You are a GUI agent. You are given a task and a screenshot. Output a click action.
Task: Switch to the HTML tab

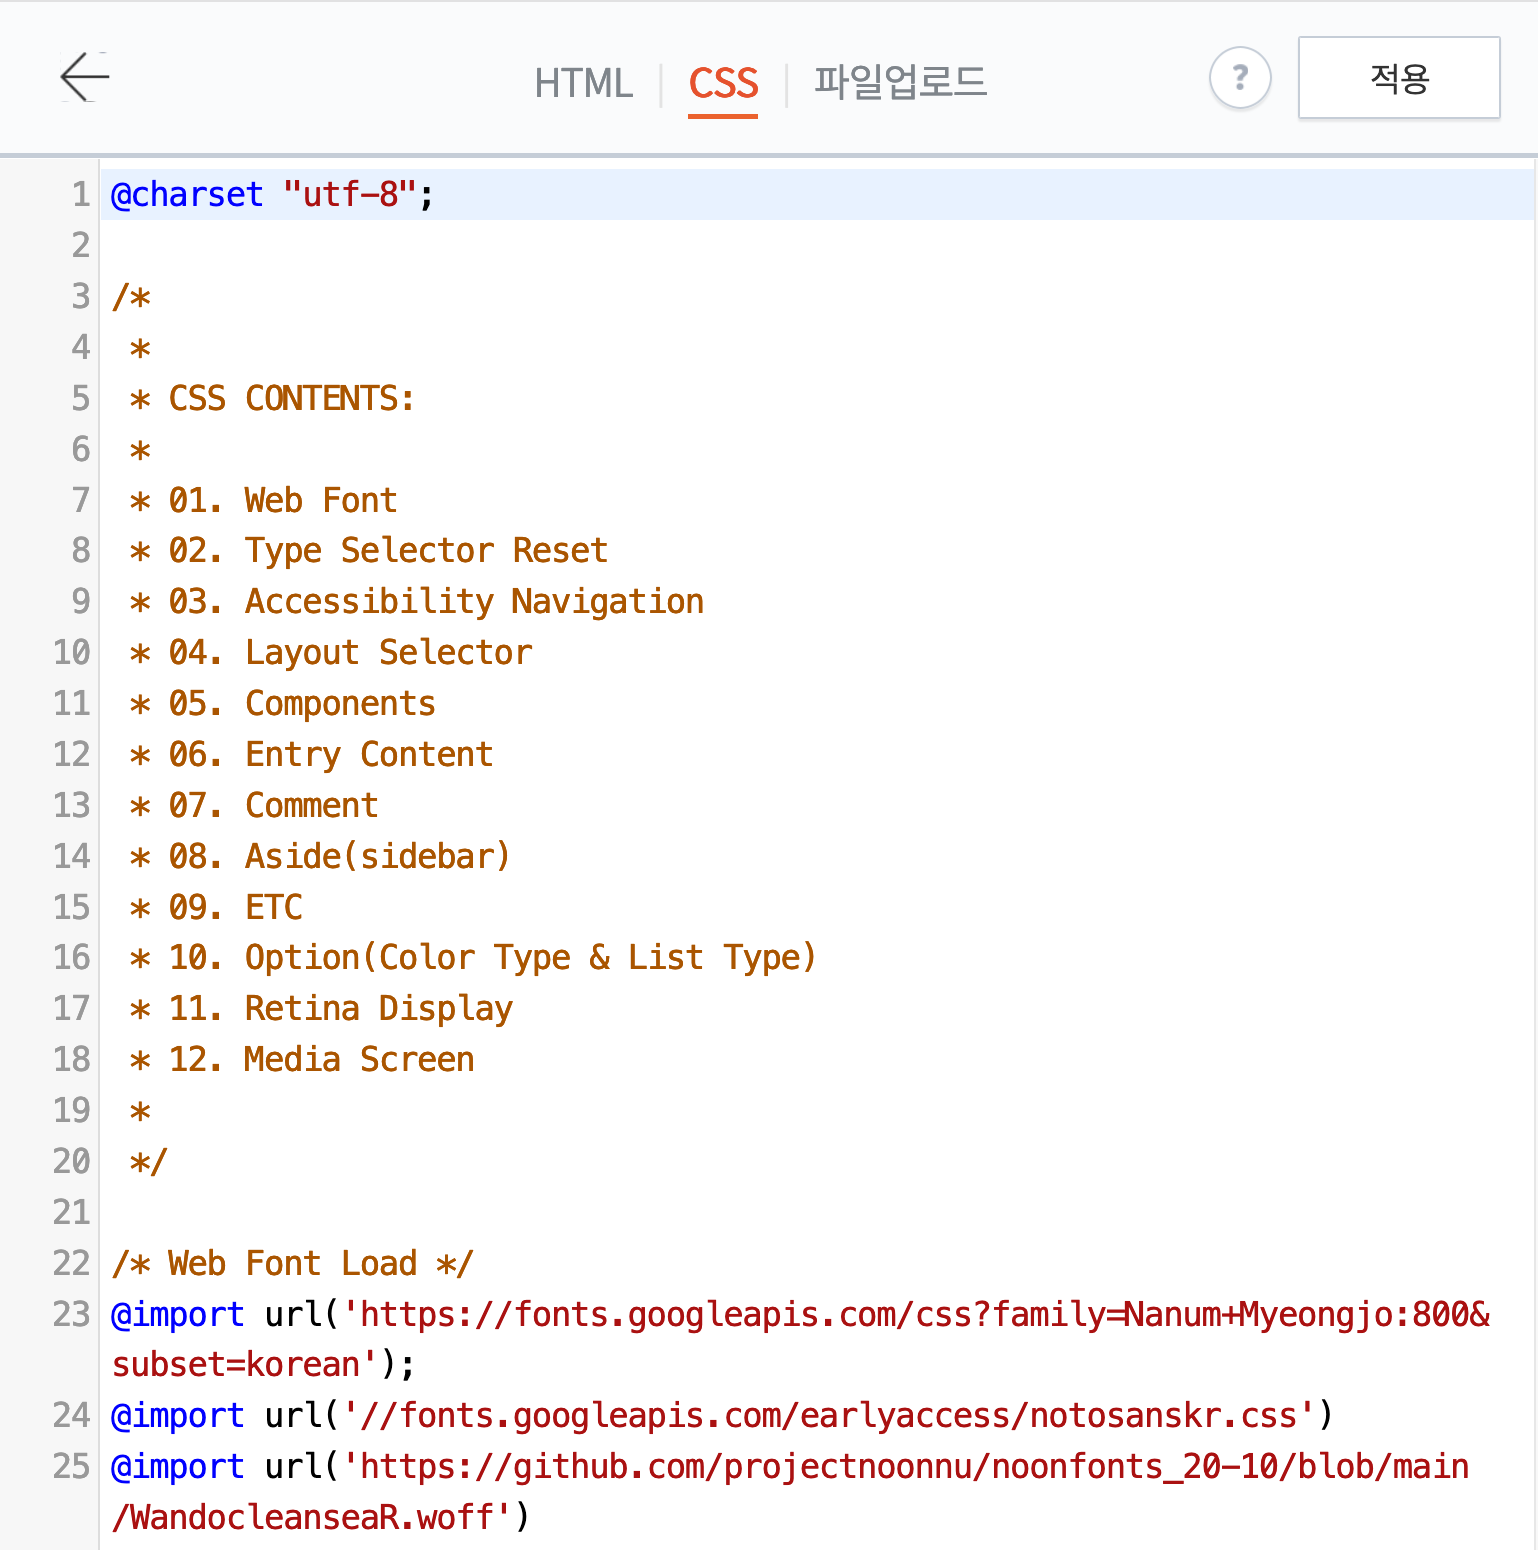[584, 83]
